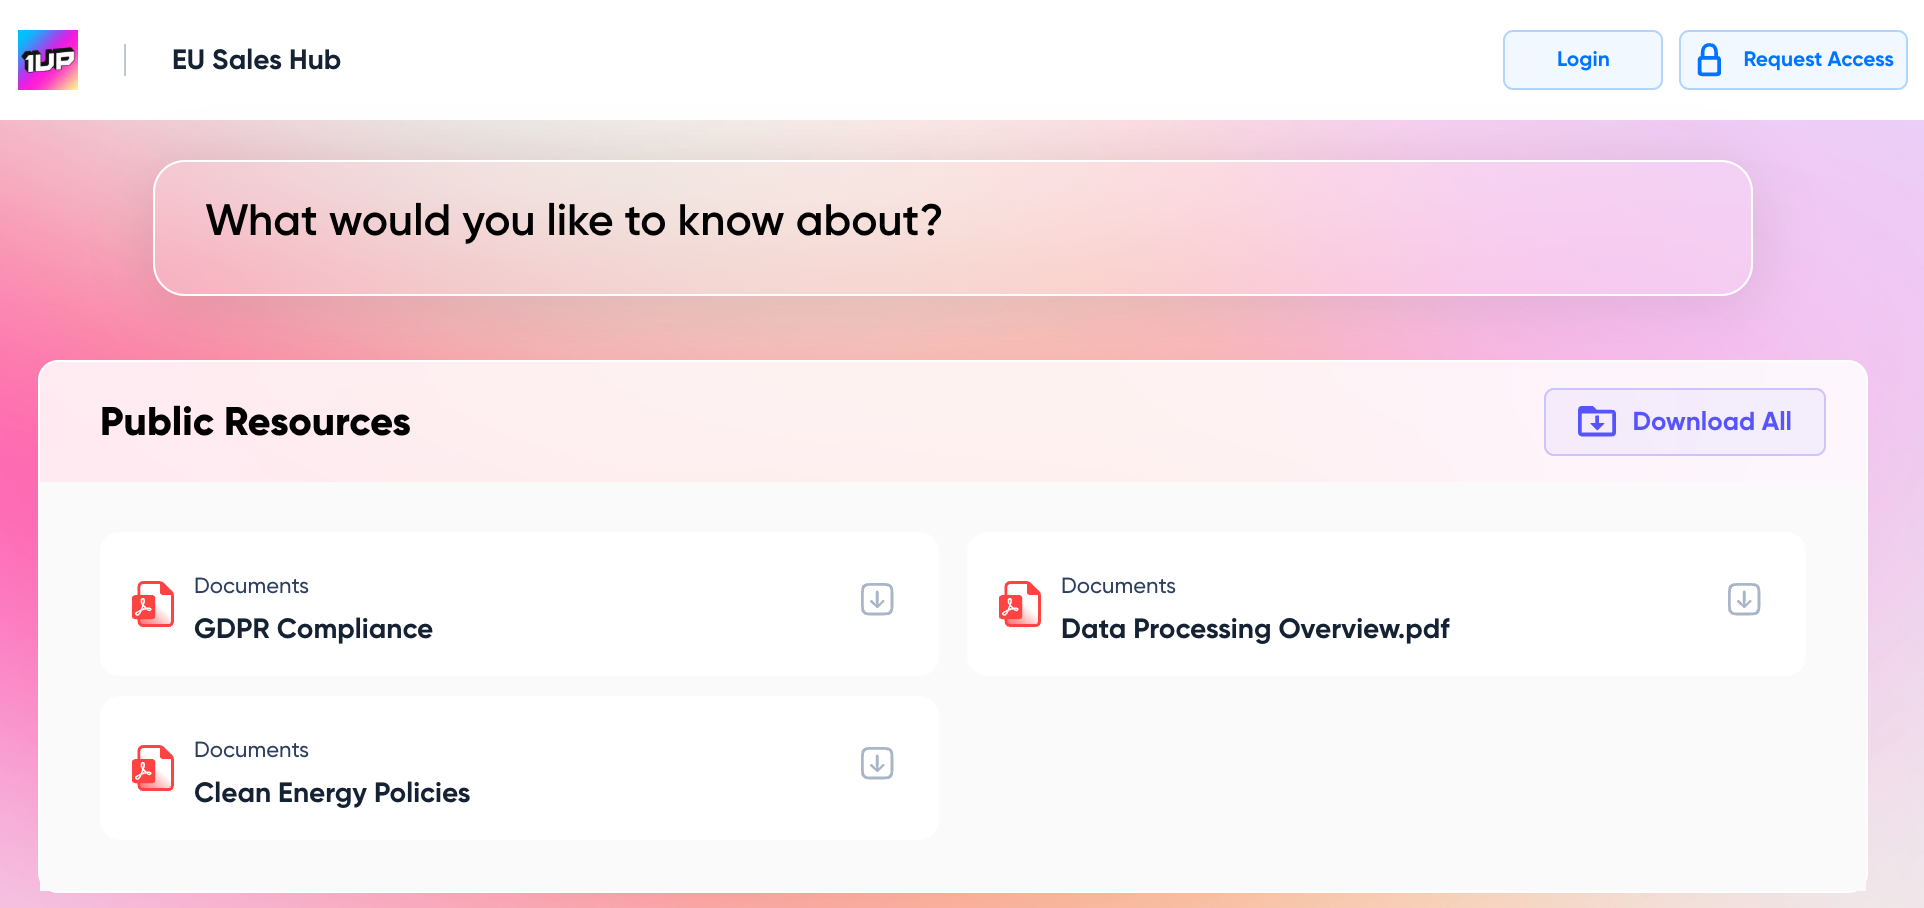Click the Download All button label
The height and width of the screenshot is (908, 1924).
click(x=1711, y=422)
